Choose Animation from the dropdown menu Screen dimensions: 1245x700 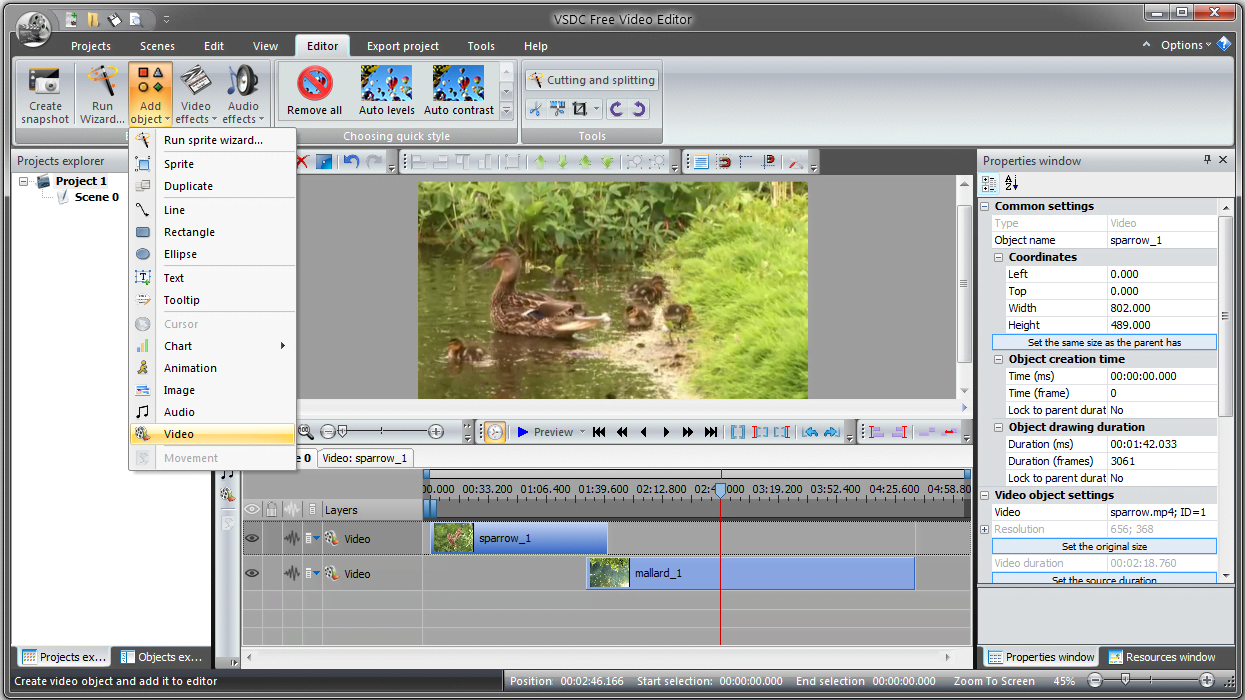[213, 368]
